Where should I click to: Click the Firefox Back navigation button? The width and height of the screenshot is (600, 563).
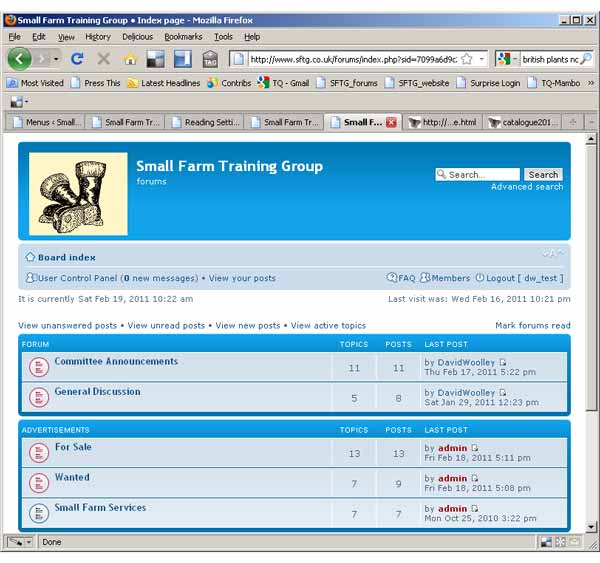coord(19,59)
